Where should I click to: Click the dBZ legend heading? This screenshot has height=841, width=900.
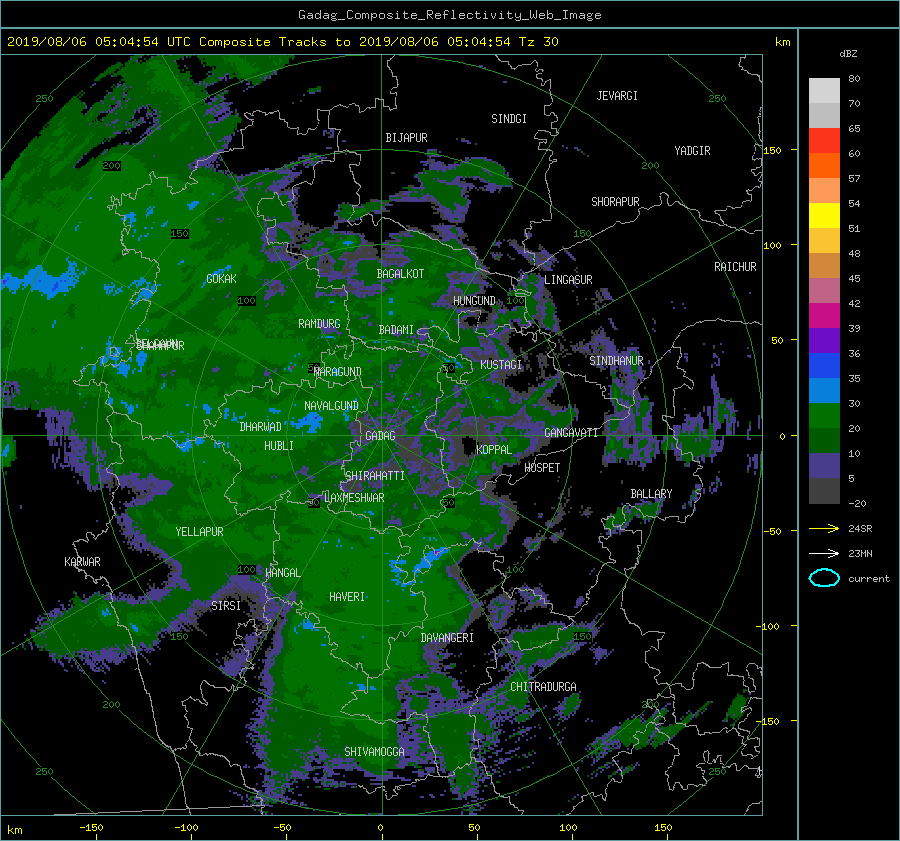point(848,54)
